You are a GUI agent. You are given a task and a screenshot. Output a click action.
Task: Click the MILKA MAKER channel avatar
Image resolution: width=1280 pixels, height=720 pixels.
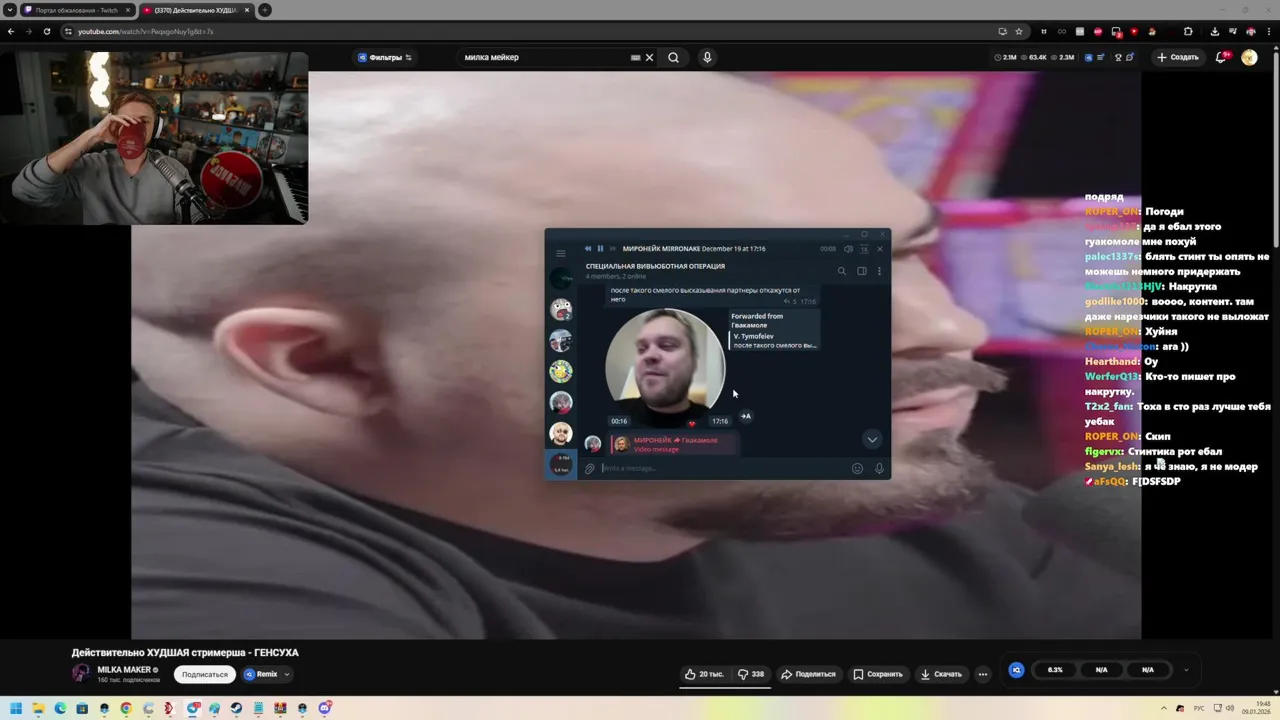[x=81, y=674]
